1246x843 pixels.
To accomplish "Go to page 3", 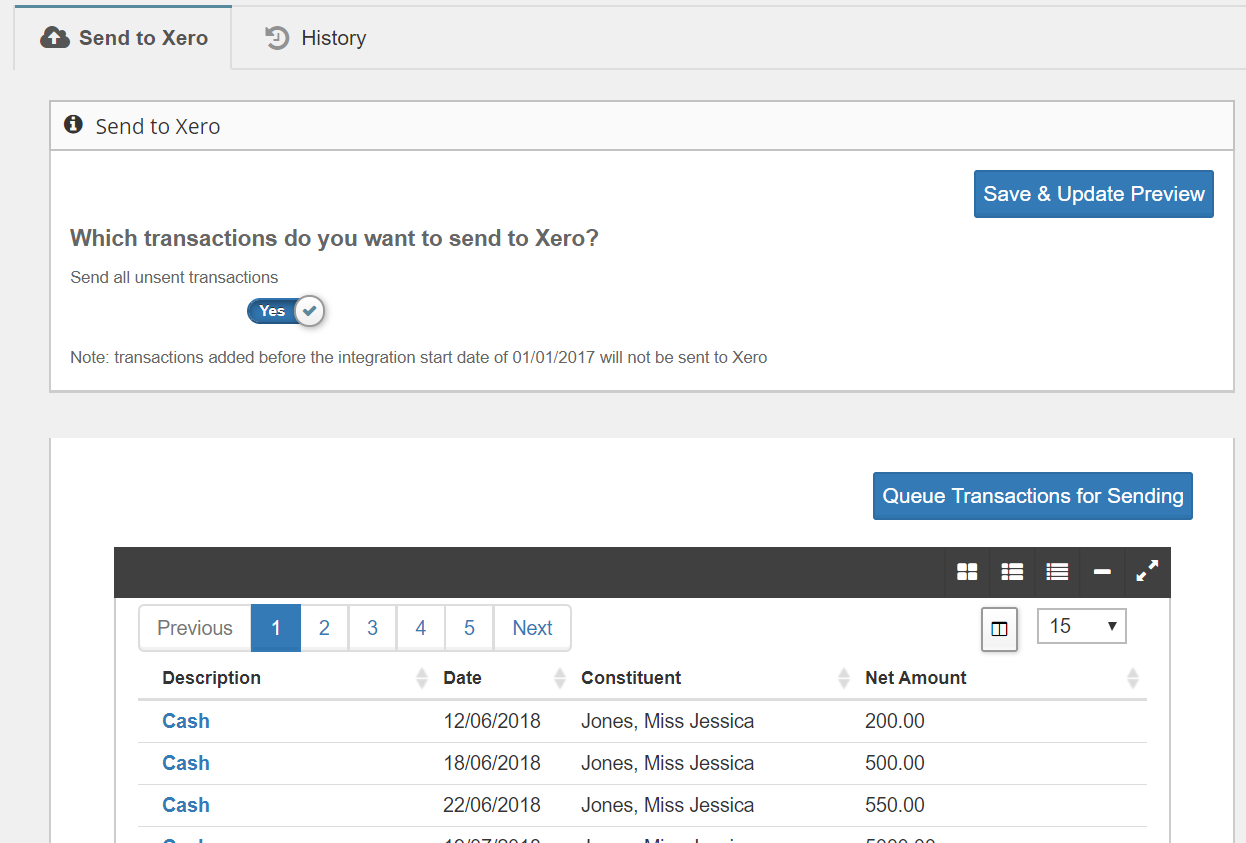I will 372,628.
